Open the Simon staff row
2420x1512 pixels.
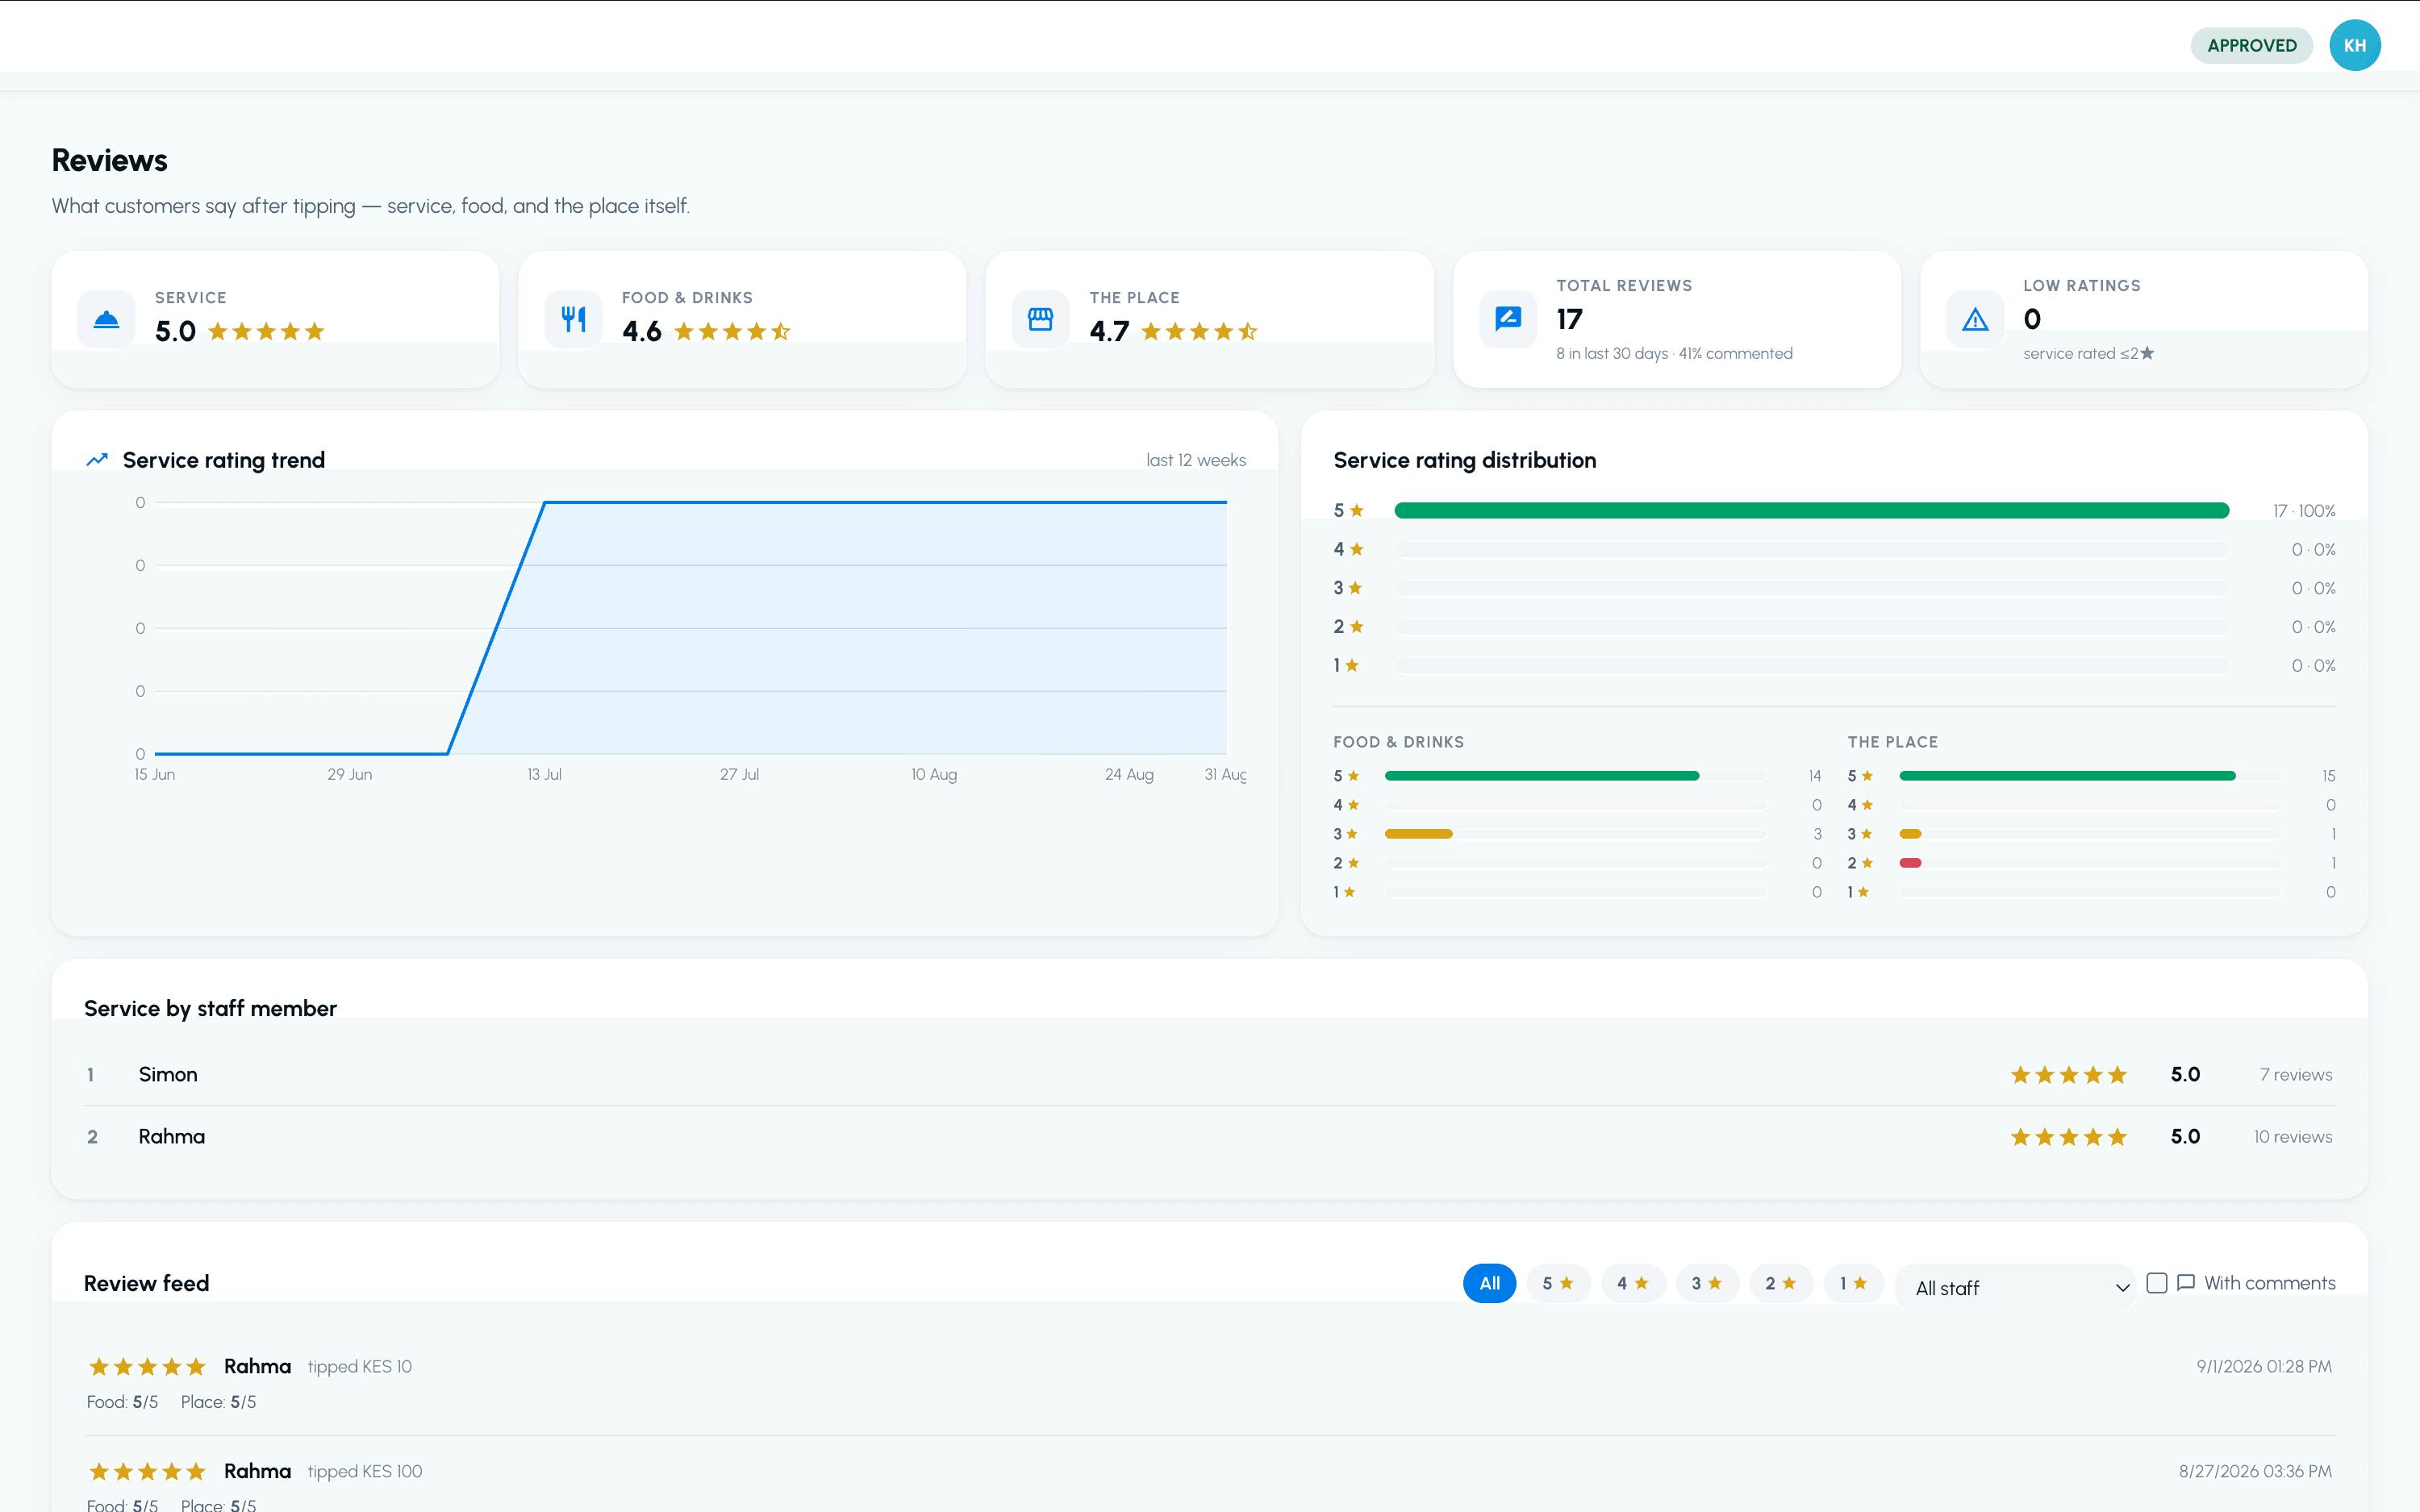tap(1209, 1075)
